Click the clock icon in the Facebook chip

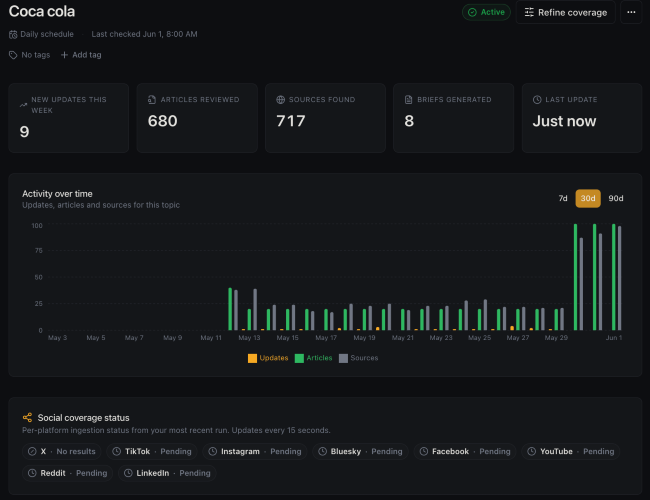(x=424, y=451)
